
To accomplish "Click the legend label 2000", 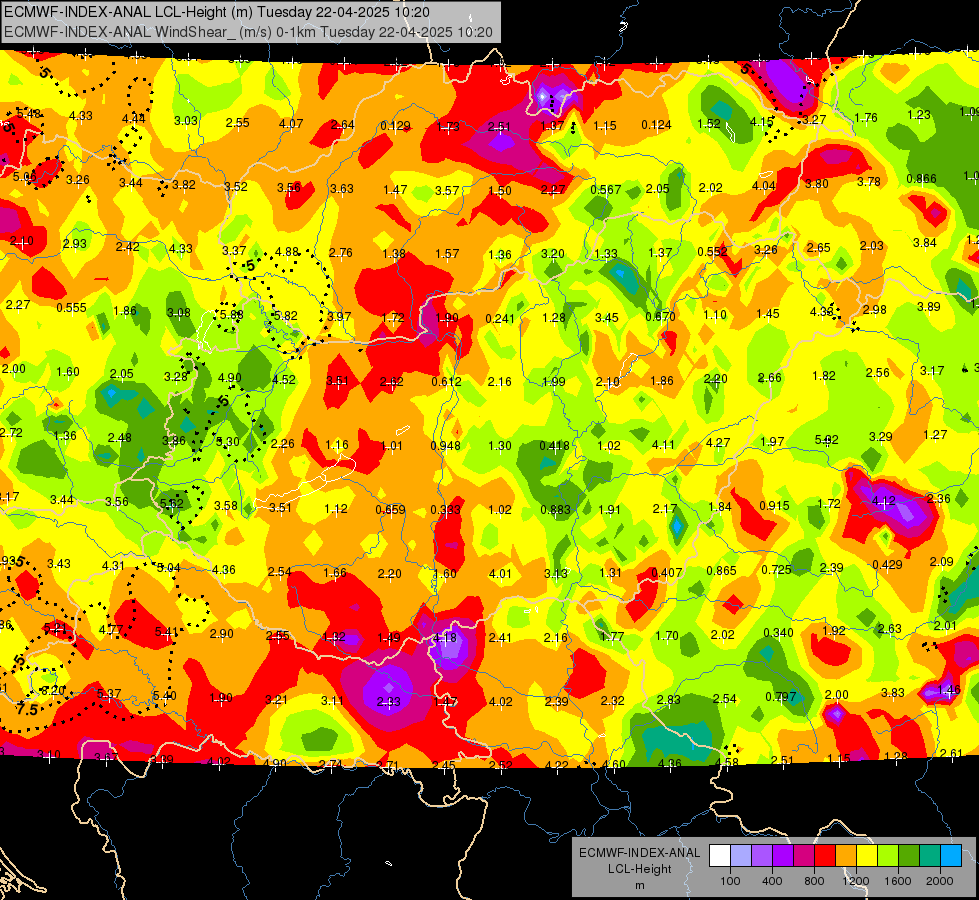I will [940, 881].
